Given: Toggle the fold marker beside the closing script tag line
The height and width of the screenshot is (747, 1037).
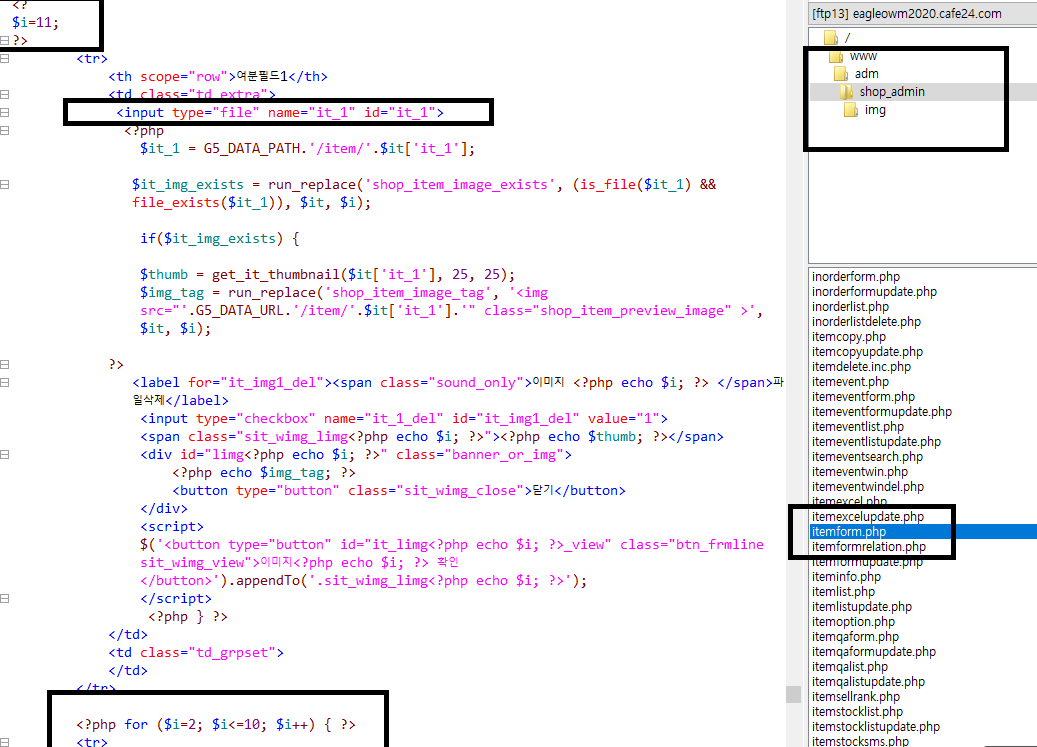Looking at the screenshot, I should 5,598.
